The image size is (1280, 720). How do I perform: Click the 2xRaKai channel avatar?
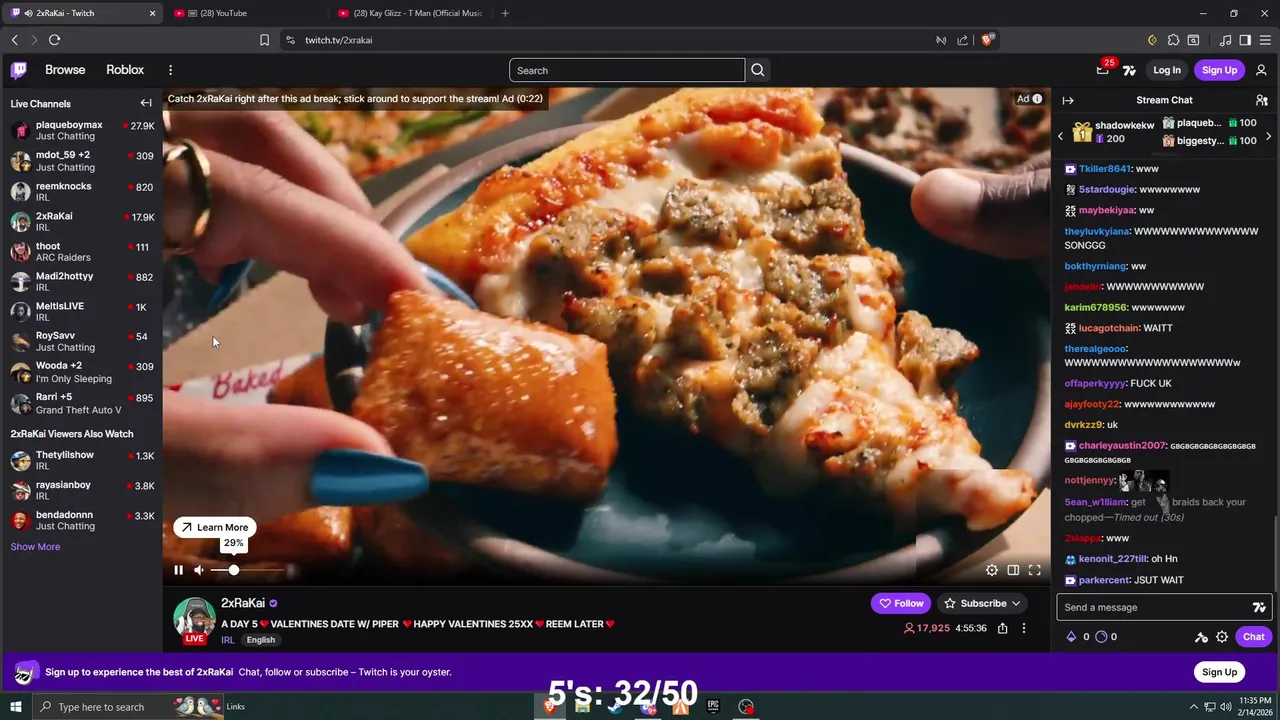pyautogui.click(x=194, y=619)
